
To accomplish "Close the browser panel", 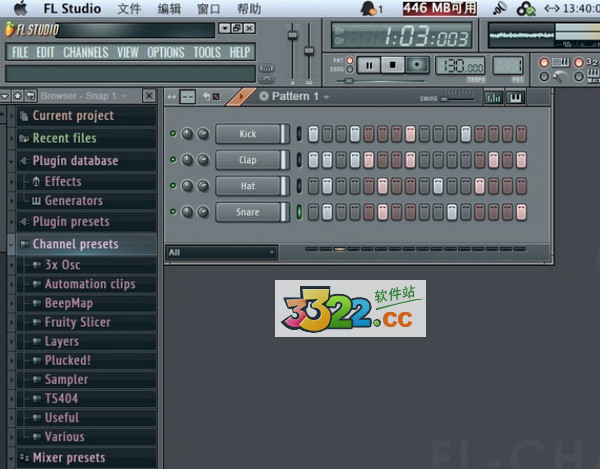I will coord(149,96).
